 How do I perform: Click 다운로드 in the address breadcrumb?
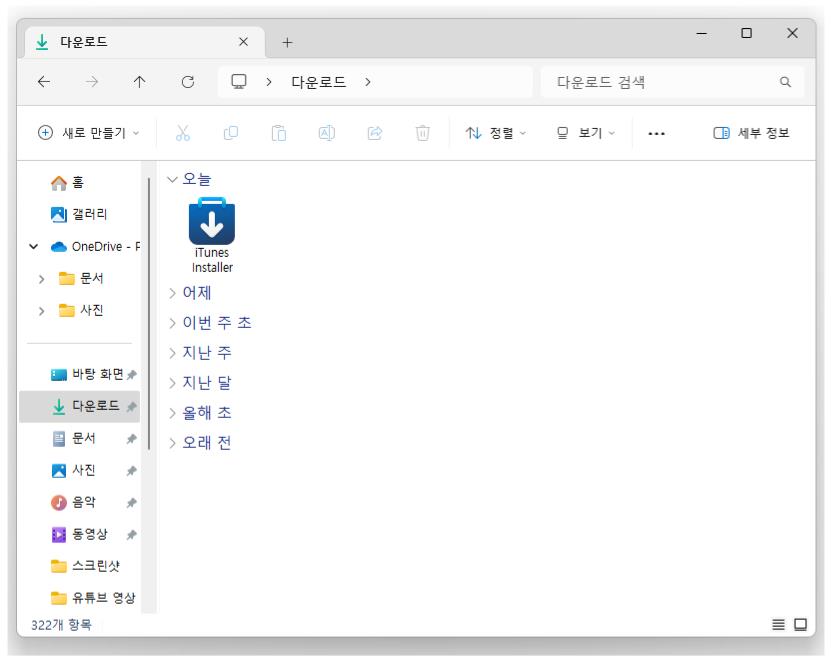point(319,82)
